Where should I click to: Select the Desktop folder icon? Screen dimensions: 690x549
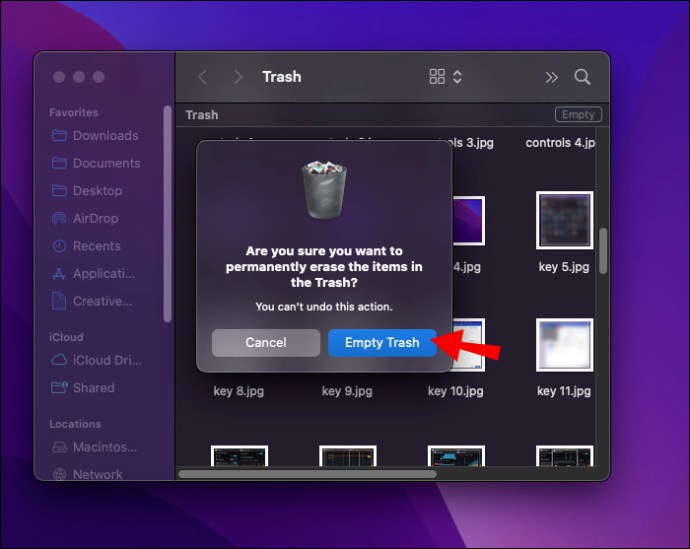click(59, 190)
